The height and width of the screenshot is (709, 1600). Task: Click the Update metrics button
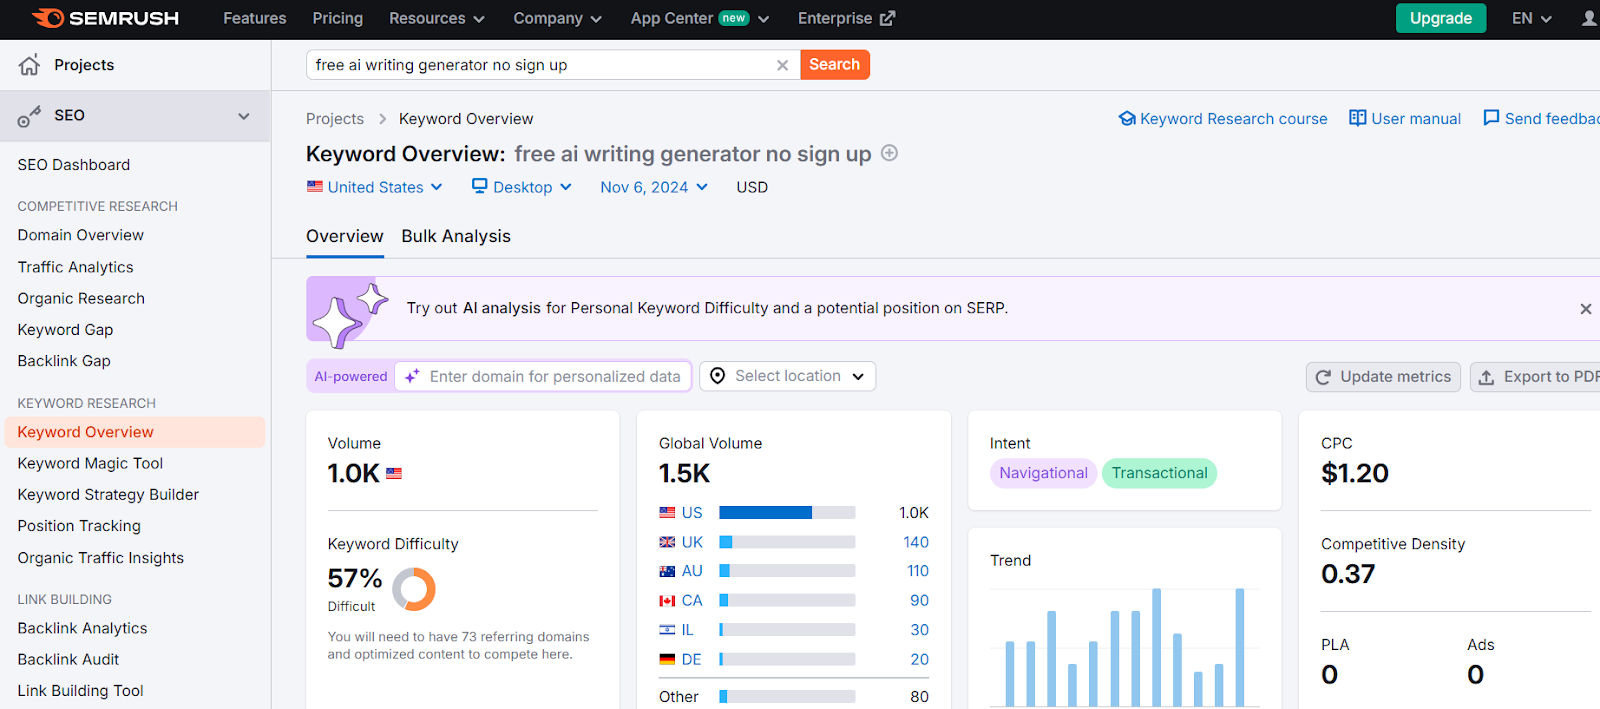click(1383, 377)
